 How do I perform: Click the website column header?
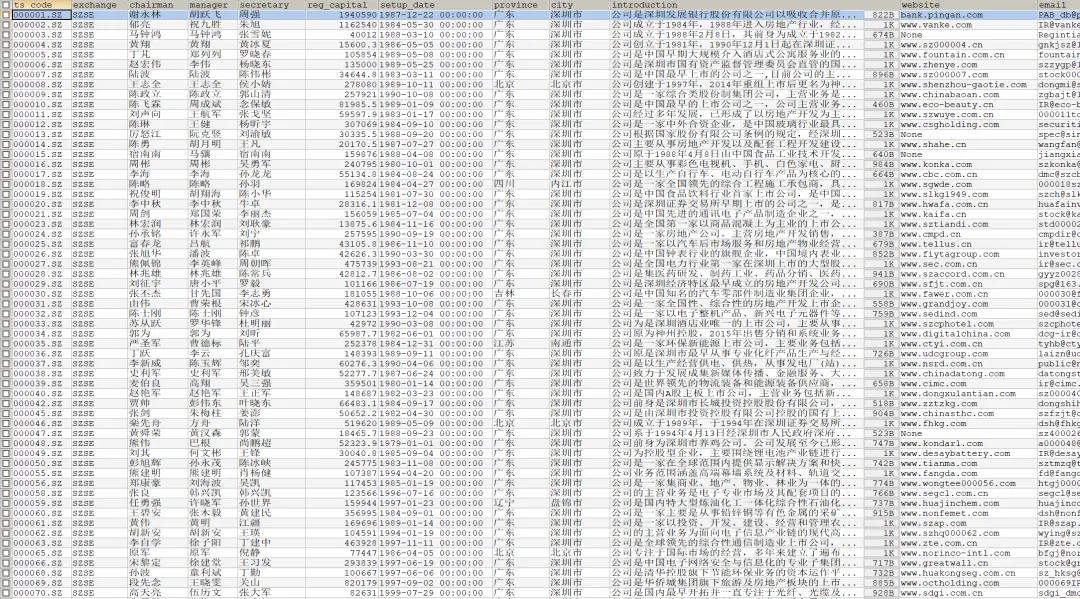(920, 5)
